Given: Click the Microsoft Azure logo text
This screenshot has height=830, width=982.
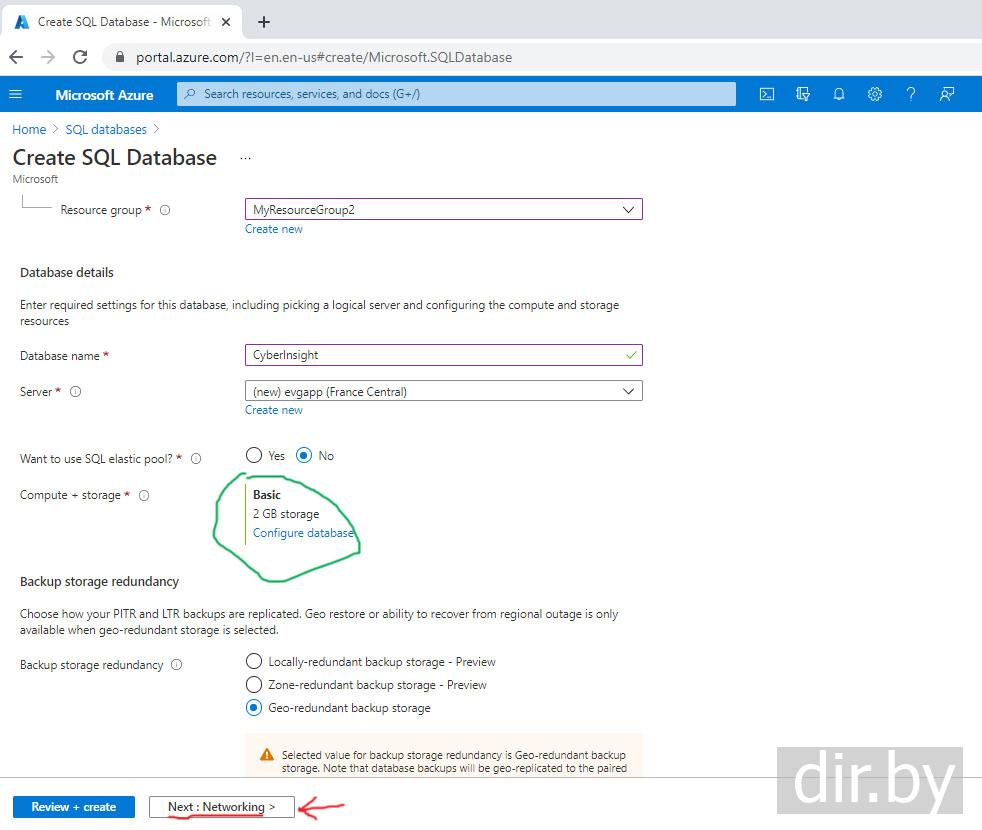Looking at the screenshot, I should tap(104, 95).
